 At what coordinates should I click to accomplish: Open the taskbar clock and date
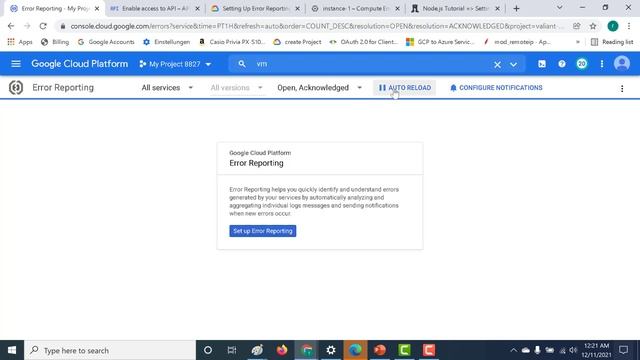tap(596, 350)
